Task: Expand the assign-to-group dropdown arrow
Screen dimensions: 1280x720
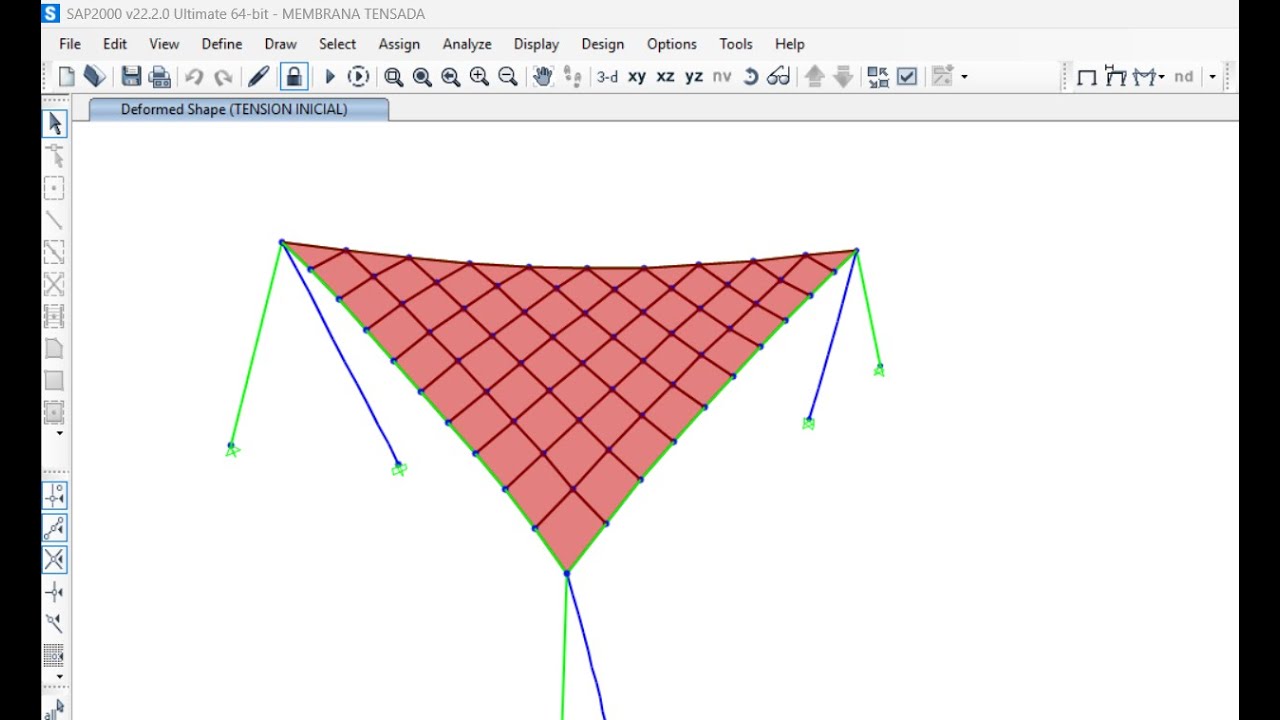Action: coord(964,77)
